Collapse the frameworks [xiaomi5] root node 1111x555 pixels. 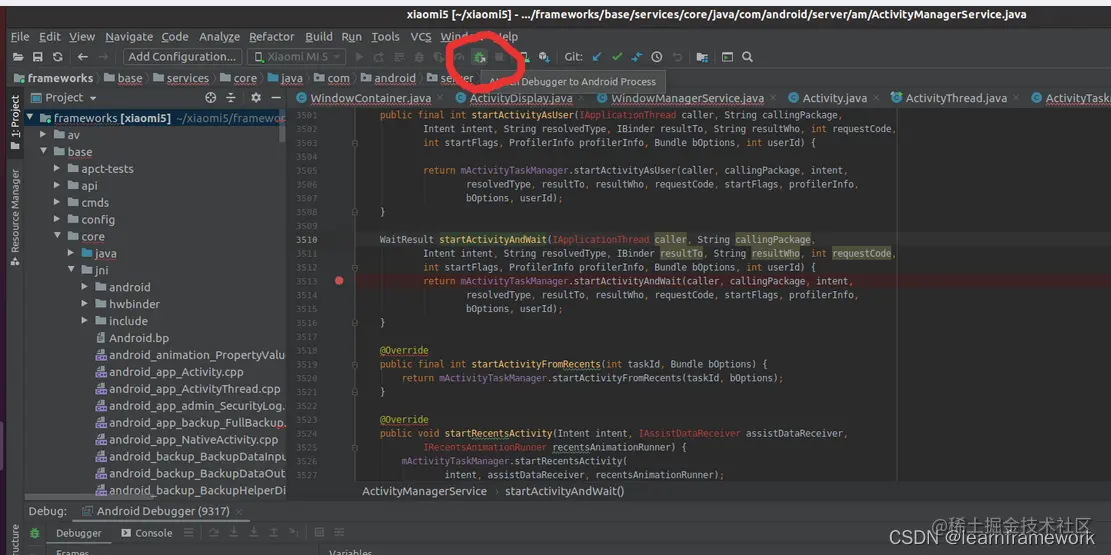31,118
